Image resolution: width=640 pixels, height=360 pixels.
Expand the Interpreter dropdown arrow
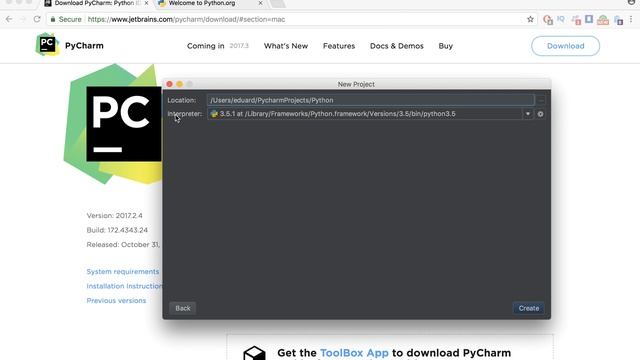(x=528, y=114)
